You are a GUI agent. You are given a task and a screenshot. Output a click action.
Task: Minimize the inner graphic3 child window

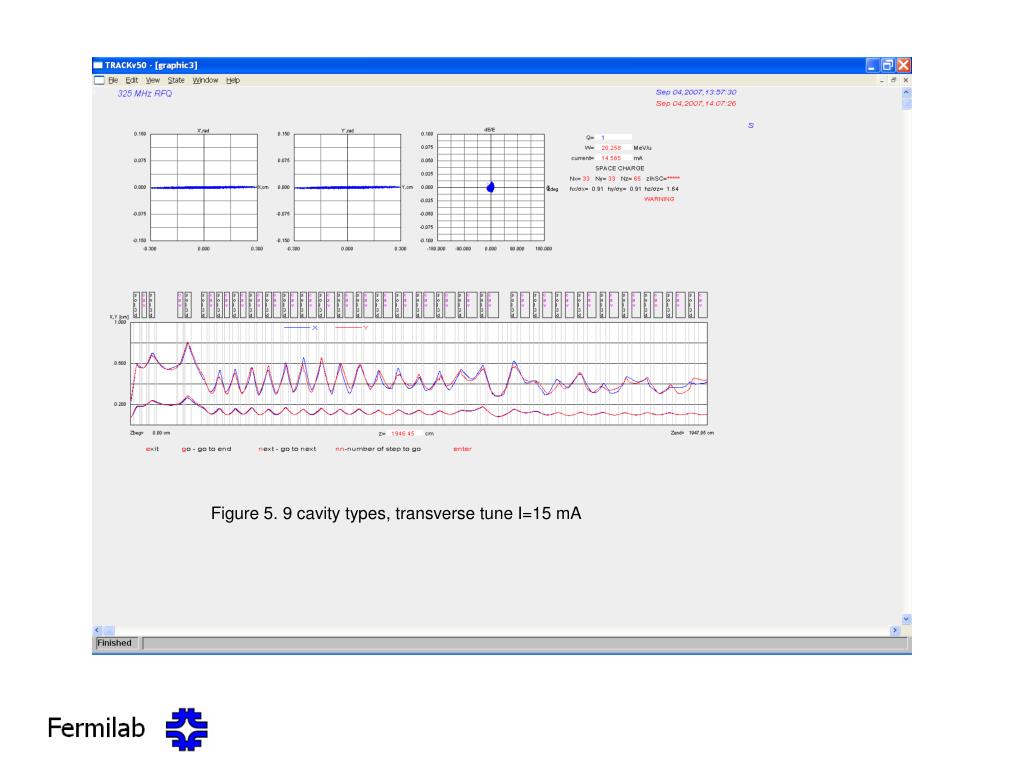click(x=882, y=80)
